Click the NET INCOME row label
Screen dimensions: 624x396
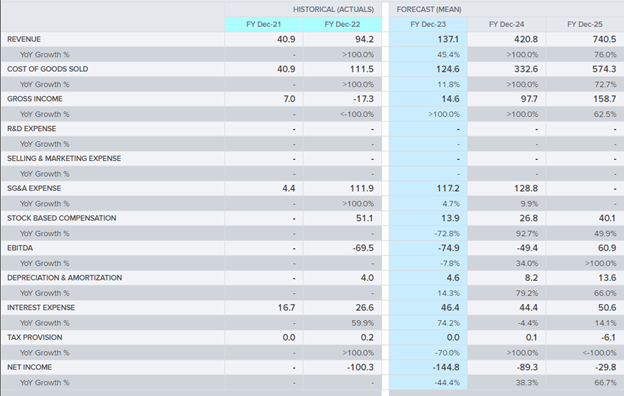coord(29,367)
